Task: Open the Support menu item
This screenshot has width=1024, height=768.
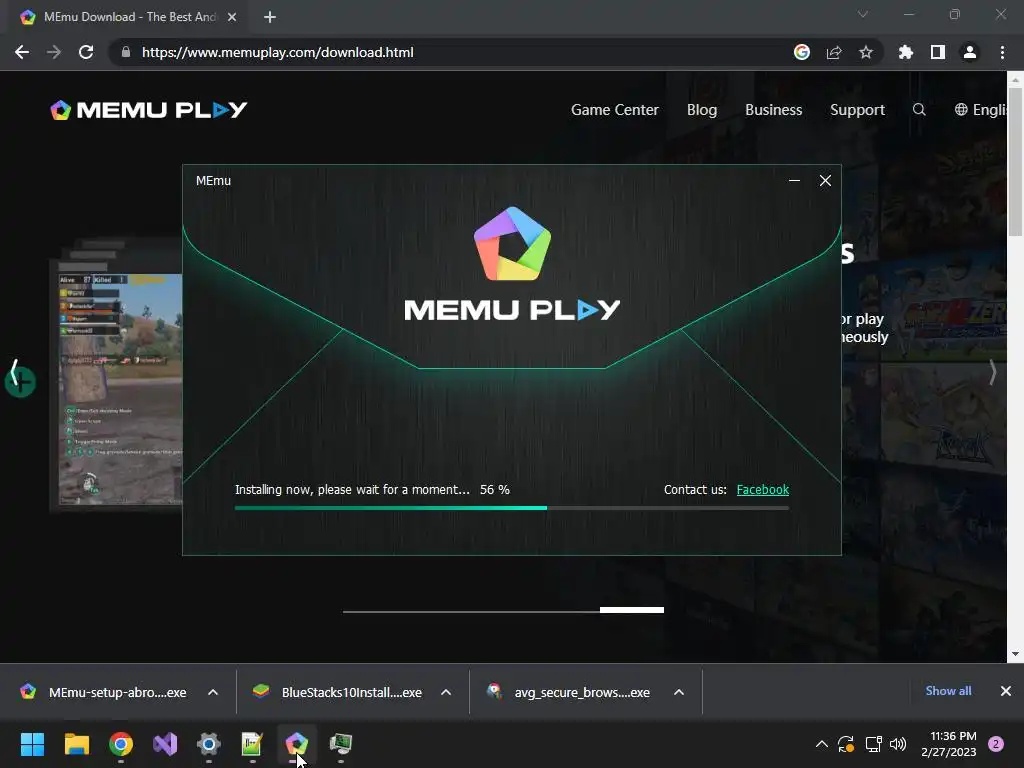Action: [857, 110]
